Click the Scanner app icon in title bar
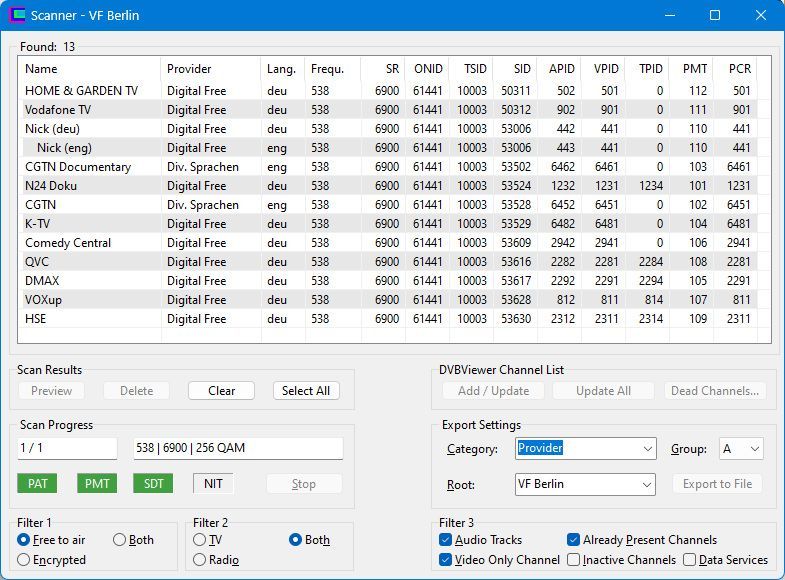The height and width of the screenshot is (580, 785). coord(17,15)
